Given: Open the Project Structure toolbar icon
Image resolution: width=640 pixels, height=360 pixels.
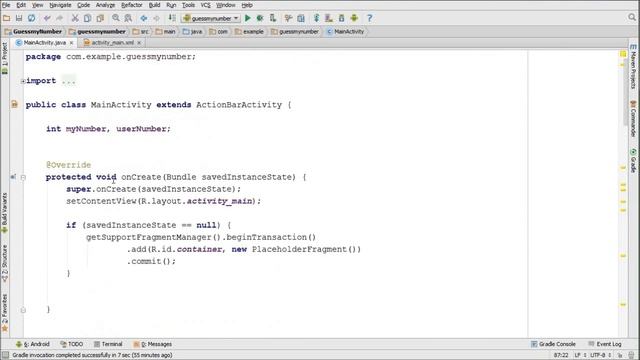Looking at the screenshot, I should click(301, 18).
